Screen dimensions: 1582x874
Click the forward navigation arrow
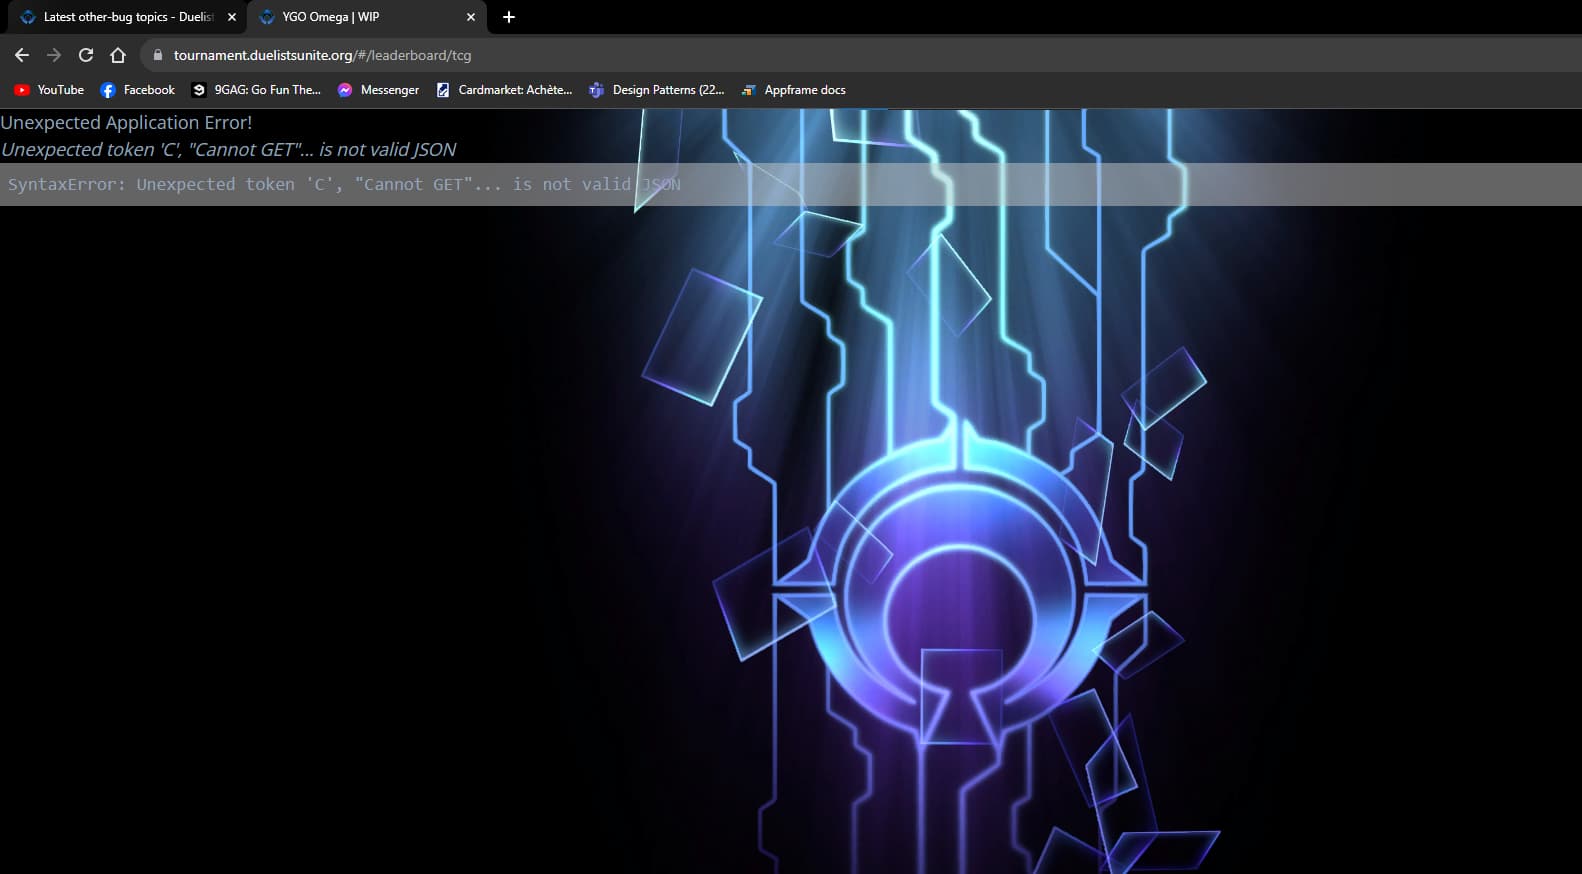[54, 55]
